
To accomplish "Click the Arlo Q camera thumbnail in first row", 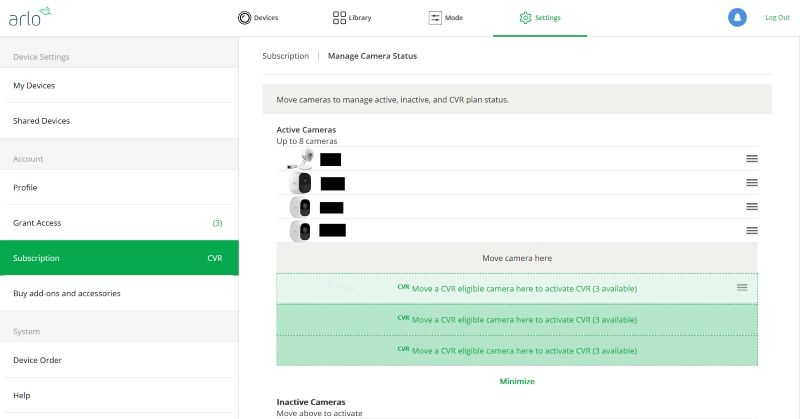I will click(300, 159).
